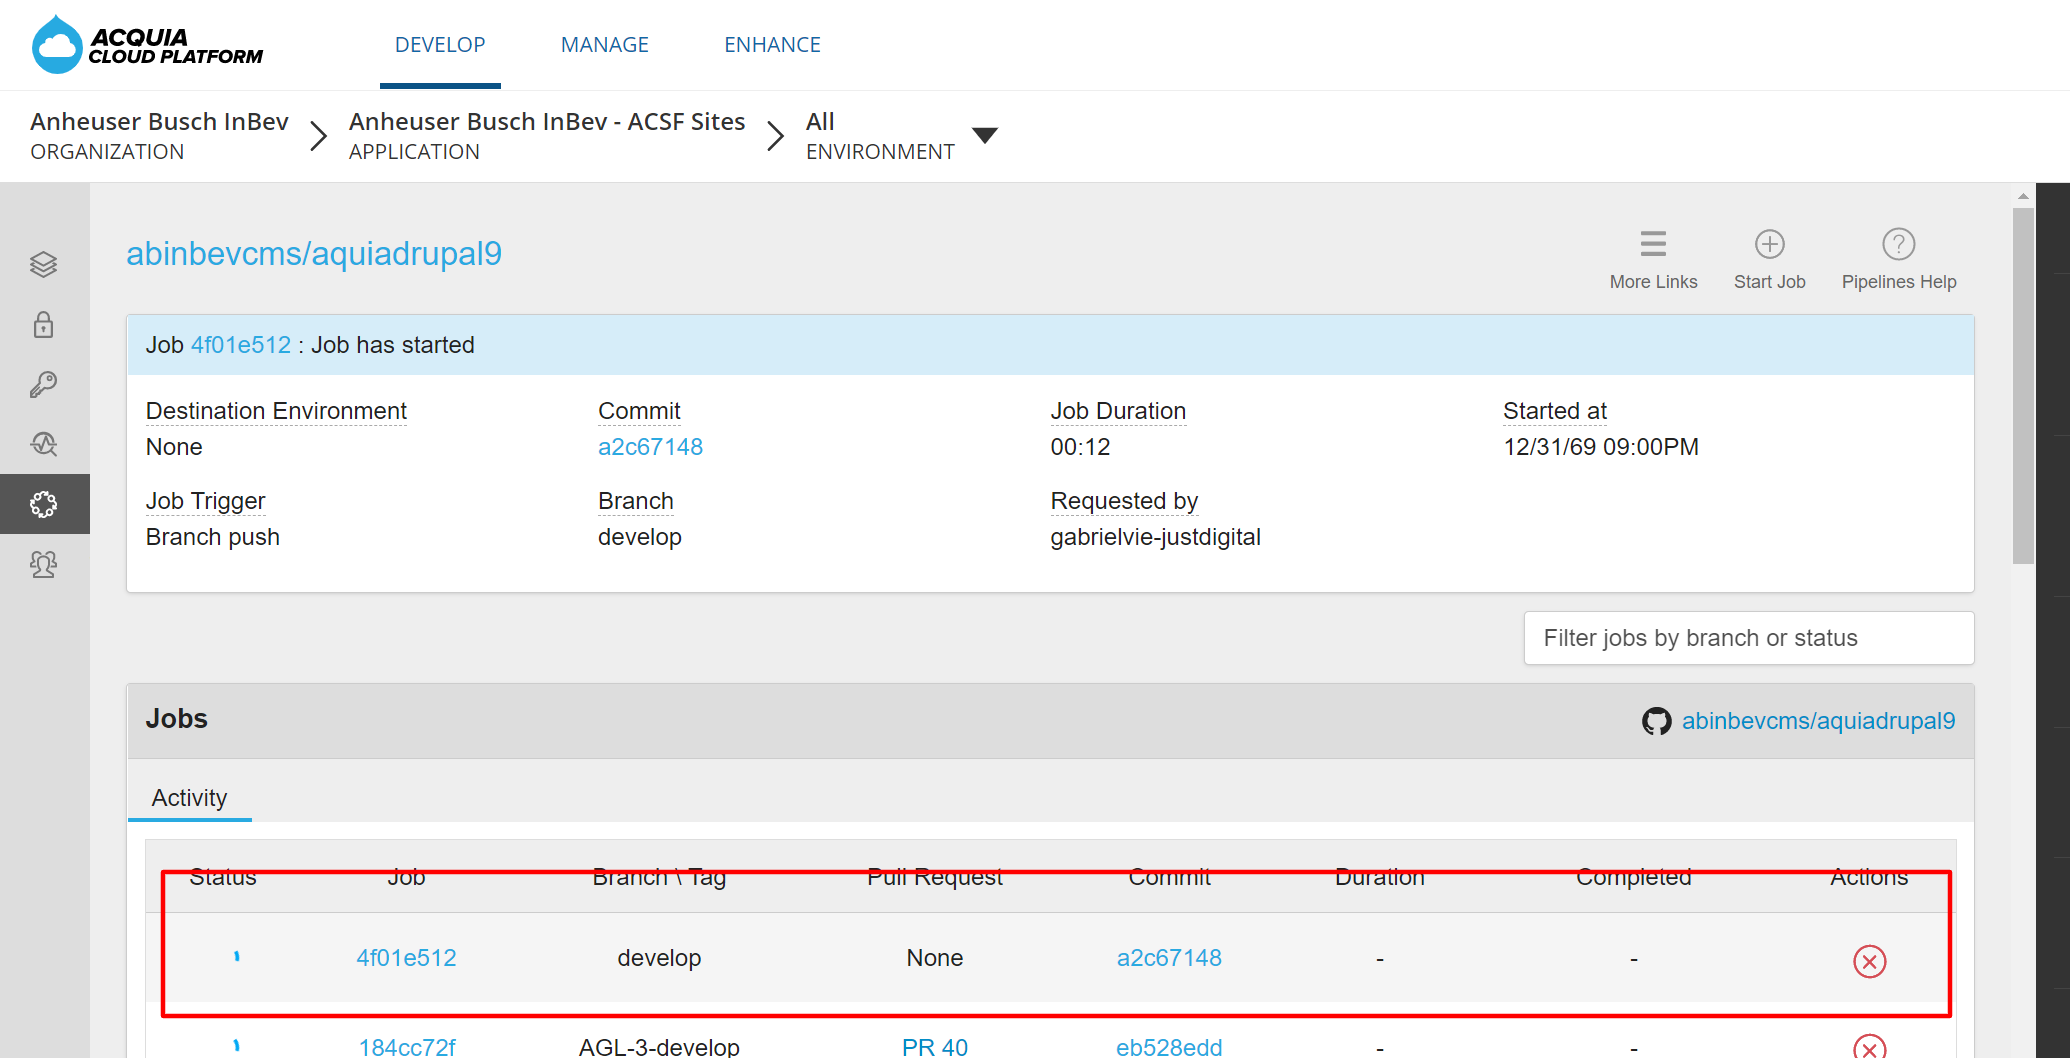2070x1058 pixels.
Task: Open the Environments layers sidebar icon
Action: 44,264
